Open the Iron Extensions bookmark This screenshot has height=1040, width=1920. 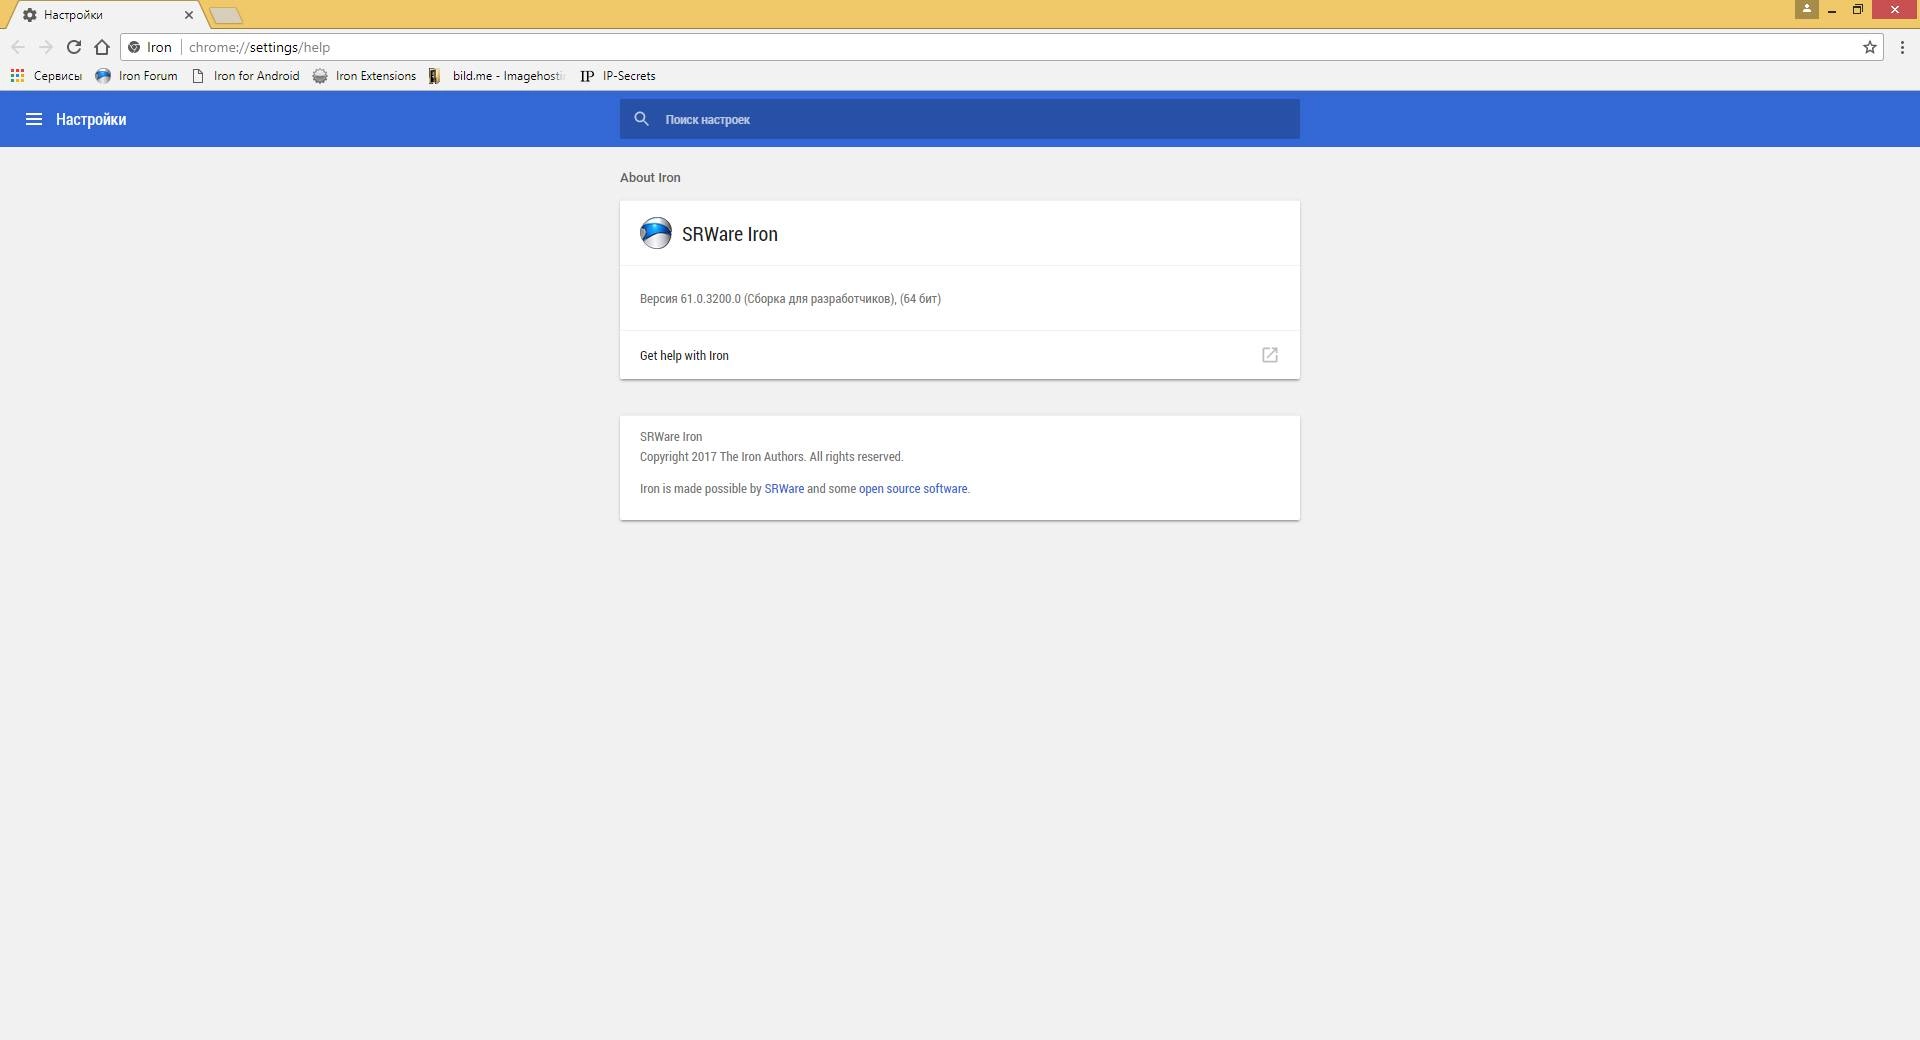[x=364, y=76]
